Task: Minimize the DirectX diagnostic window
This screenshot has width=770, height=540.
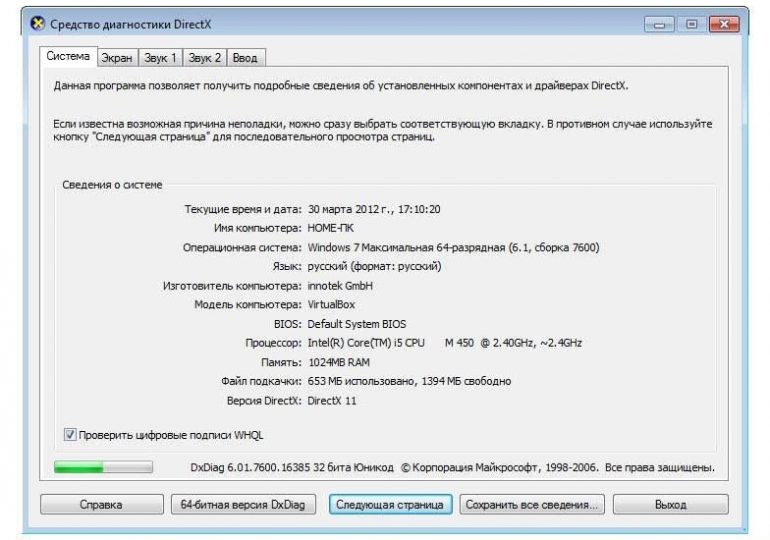Action: click(658, 23)
